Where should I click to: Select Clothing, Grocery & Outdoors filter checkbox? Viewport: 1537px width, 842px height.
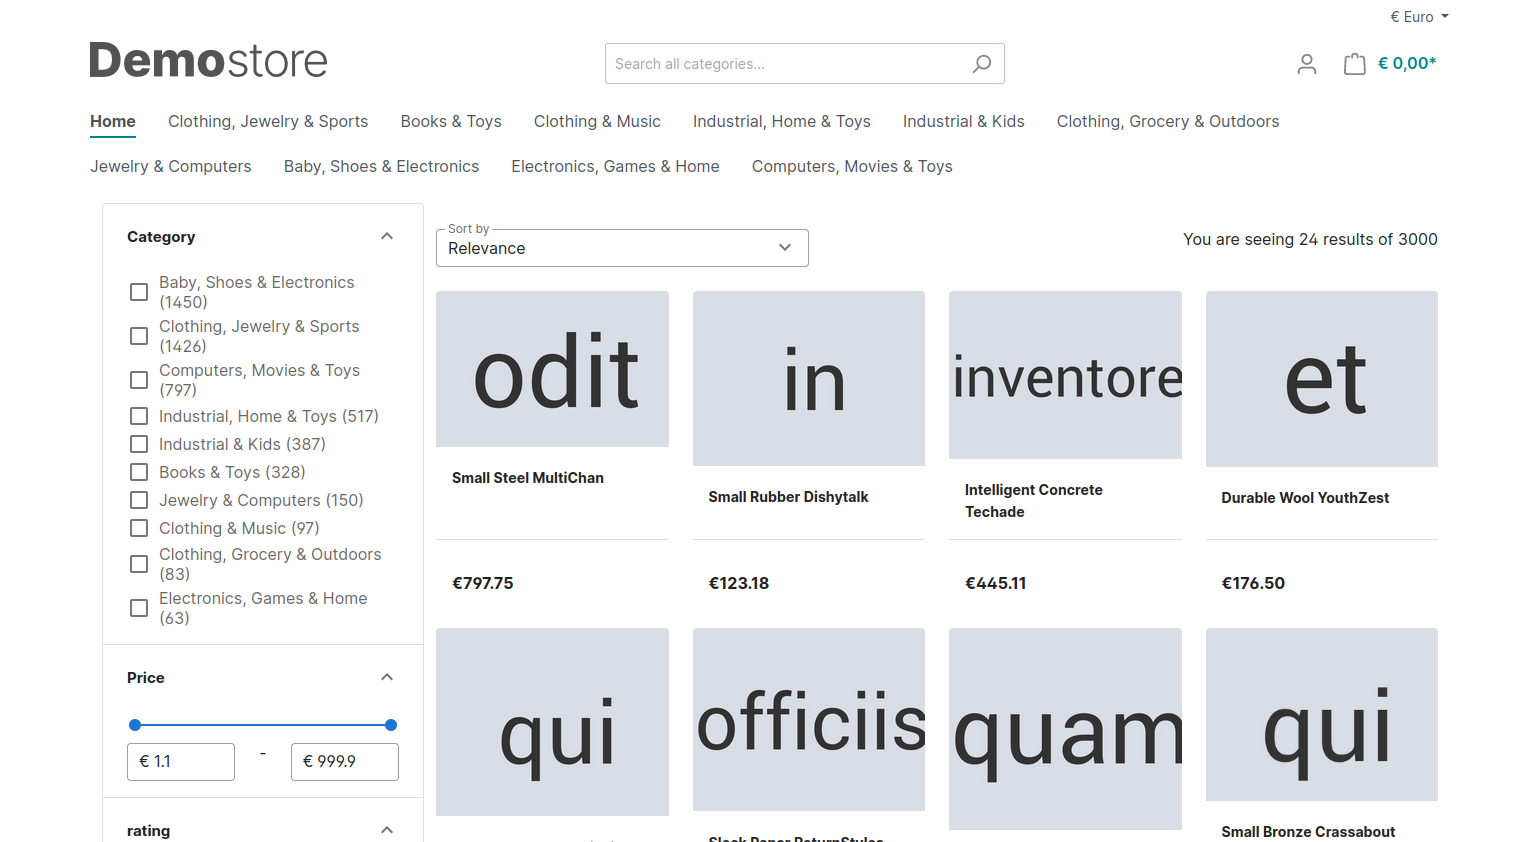pos(139,564)
